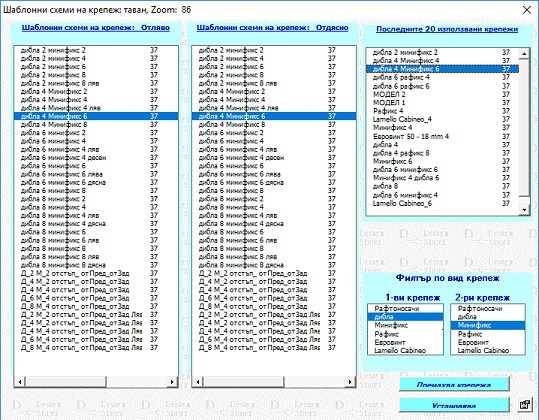Image resolution: width=539 pixels, height=420 pixels.
Task: Select 'дибла 4 Минификс 6' in Отляво list
Action: [96, 116]
